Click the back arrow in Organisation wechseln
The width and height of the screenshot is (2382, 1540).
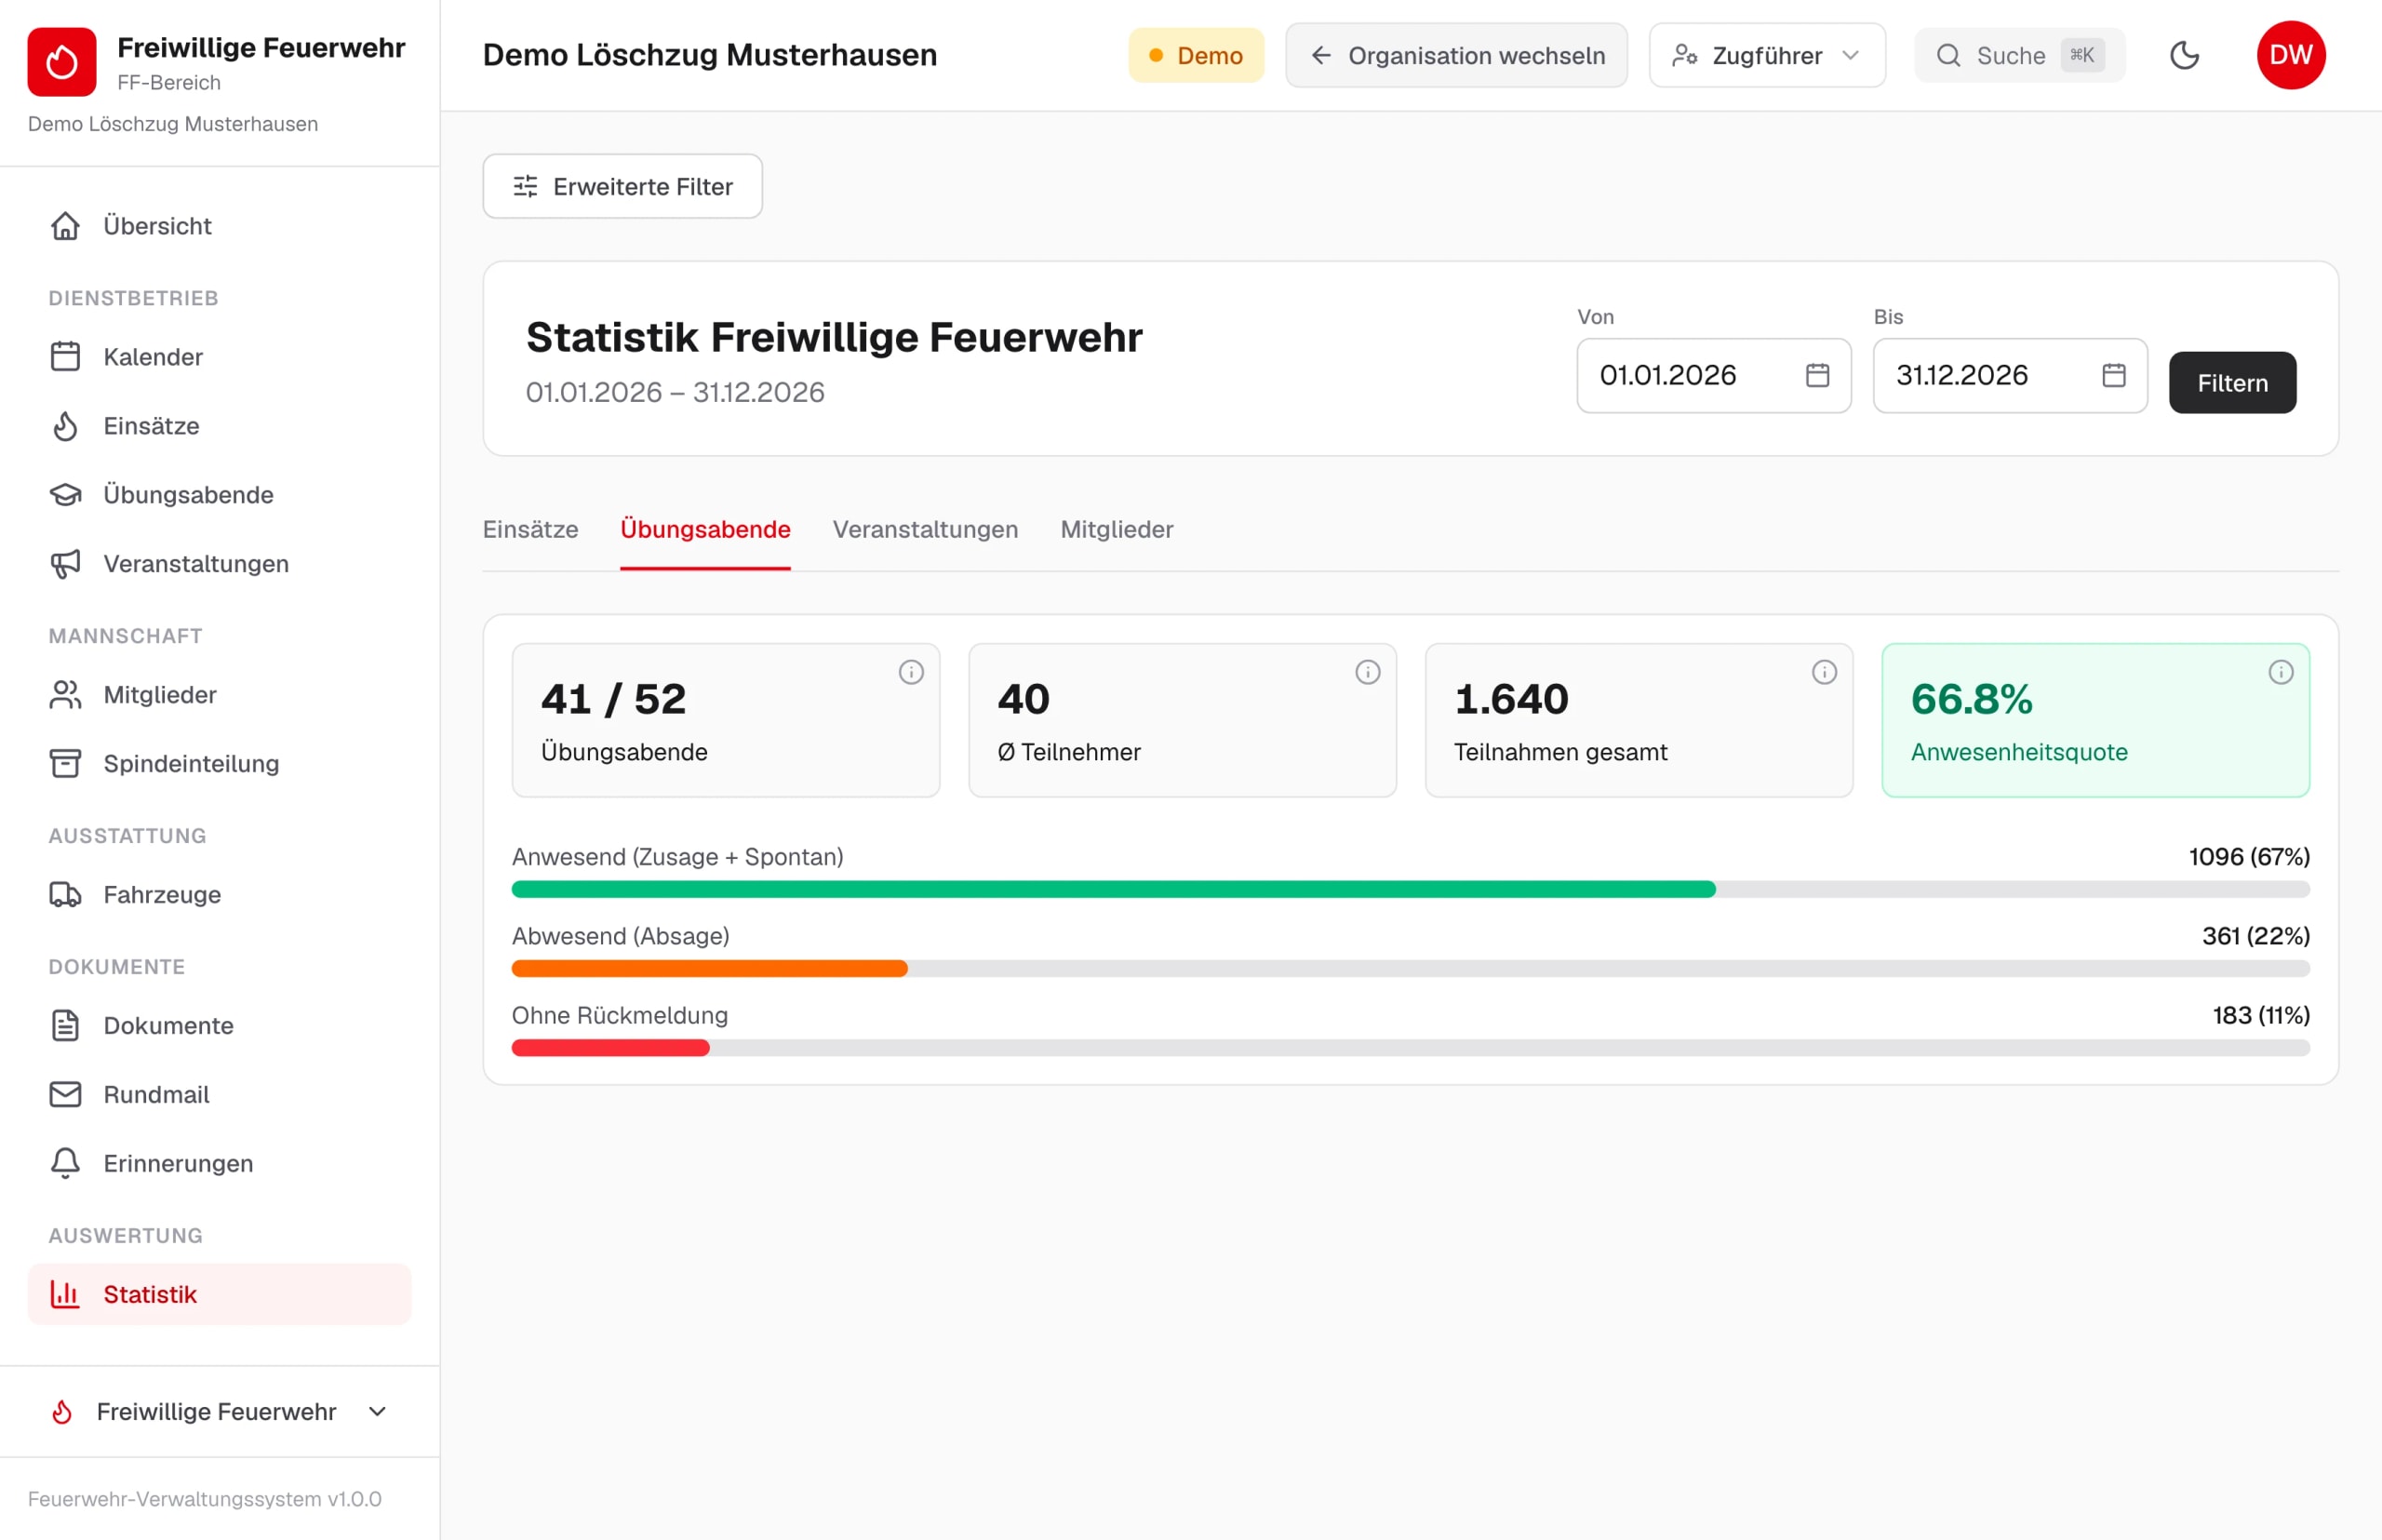click(1321, 55)
